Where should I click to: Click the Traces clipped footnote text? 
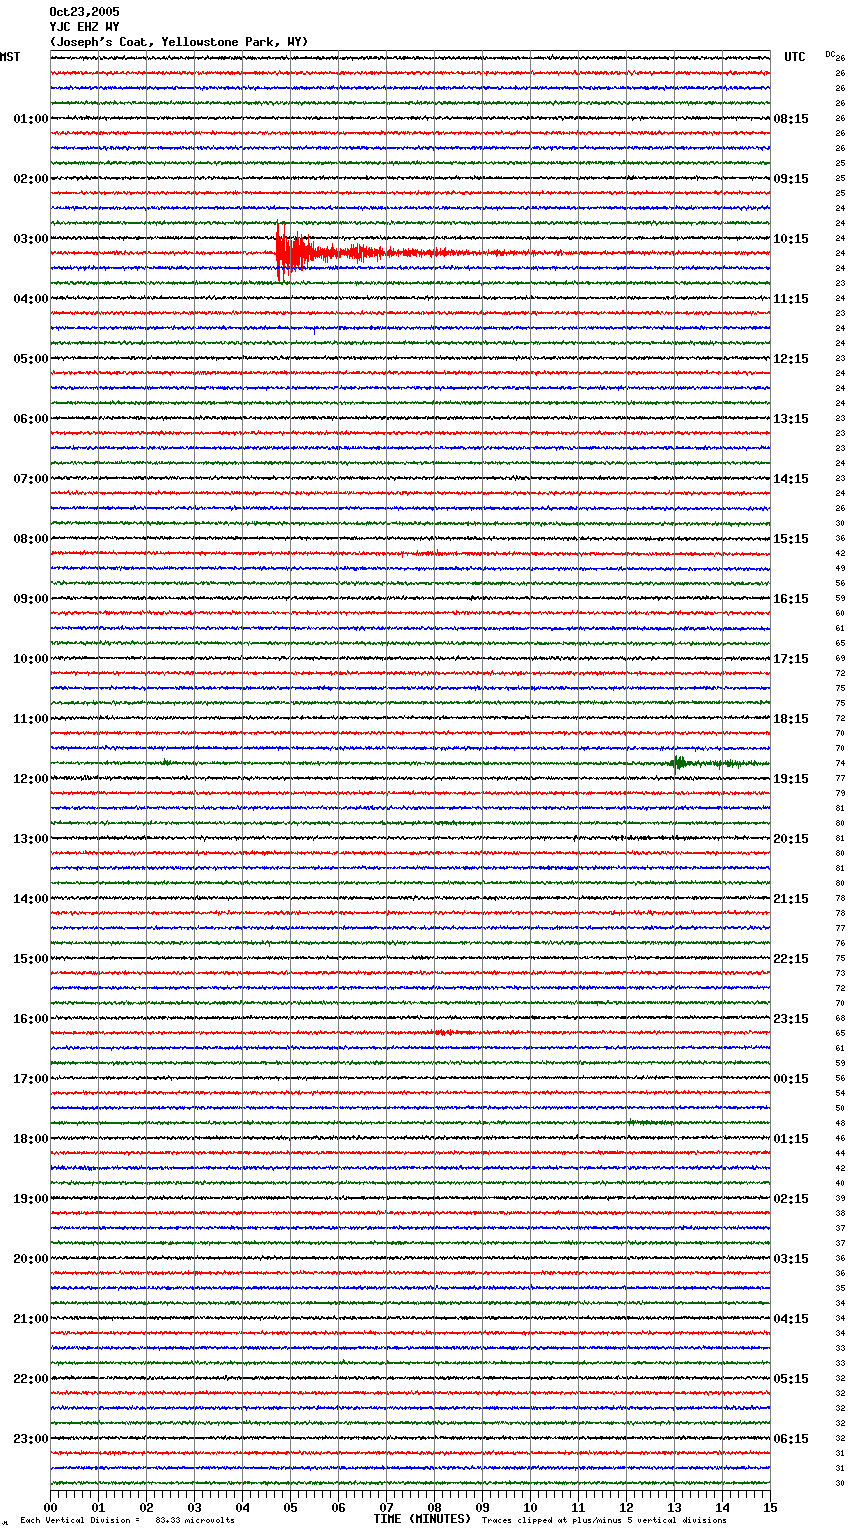(604, 1520)
